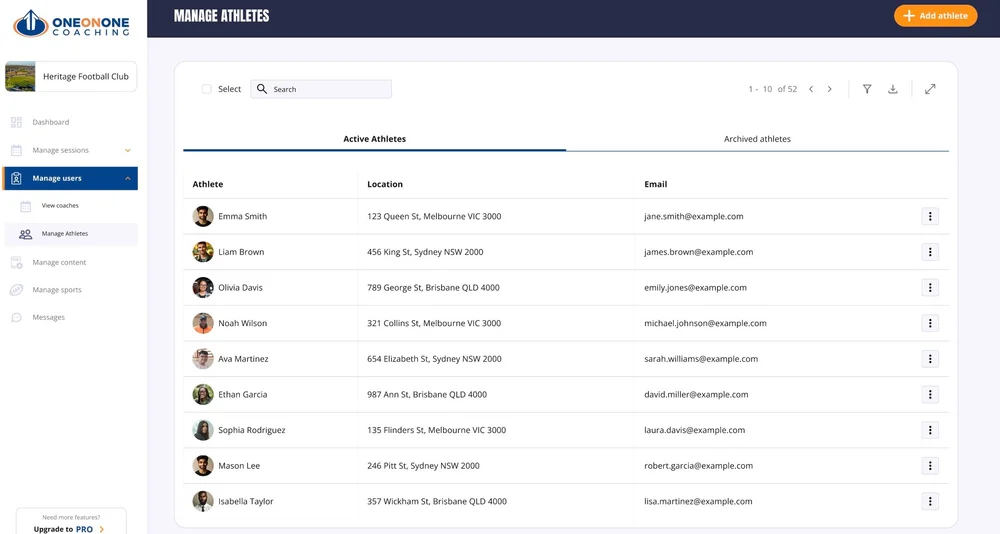Viewport: 1000px width, 534px height.
Task: Tick the Select checkbox
Action: (207, 89)
